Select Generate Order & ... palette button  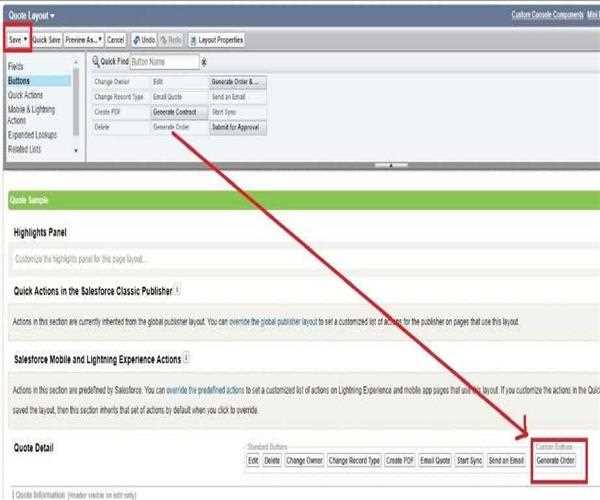[x=238, y=82]
